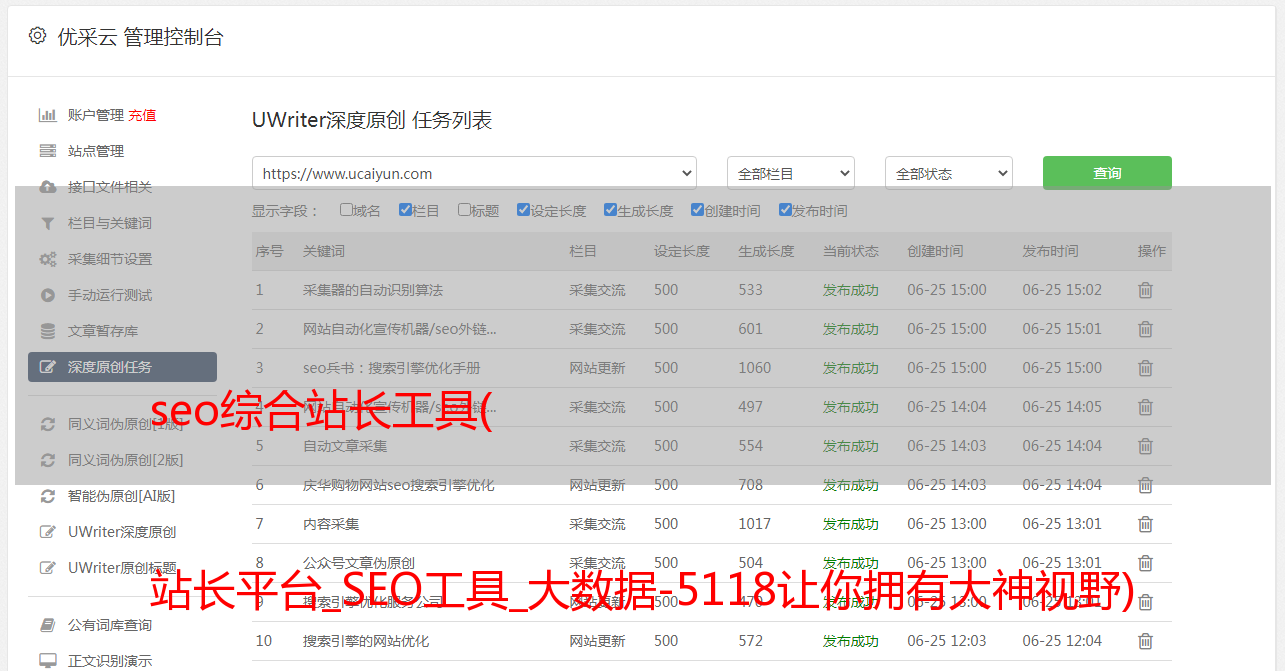
Task: Click keyword 采集器的自动识别算法
Action: click(373, 290)
